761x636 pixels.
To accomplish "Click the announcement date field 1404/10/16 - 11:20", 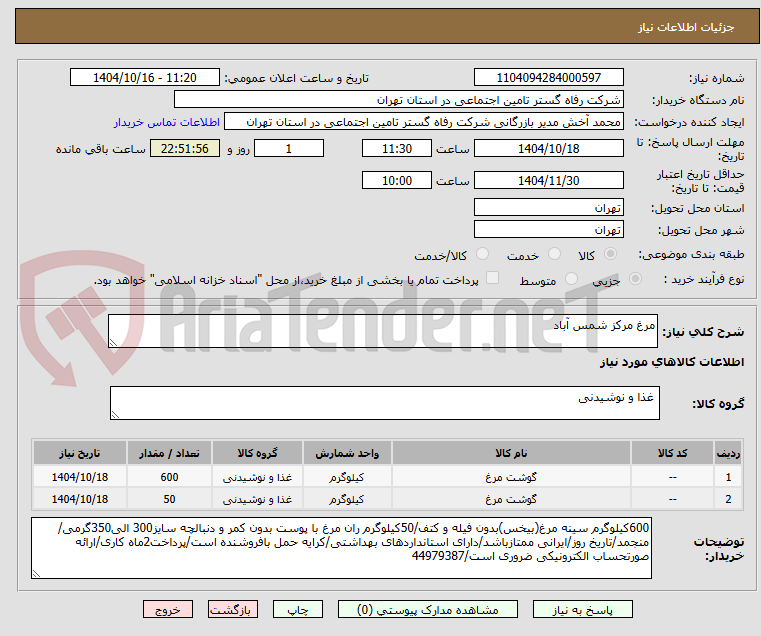I will tap(145, 78).
